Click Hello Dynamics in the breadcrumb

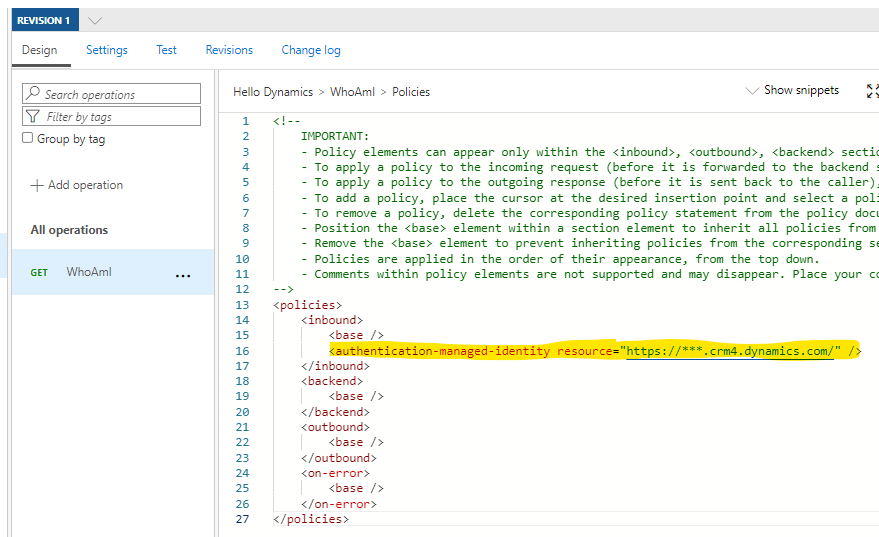(273, 92)
